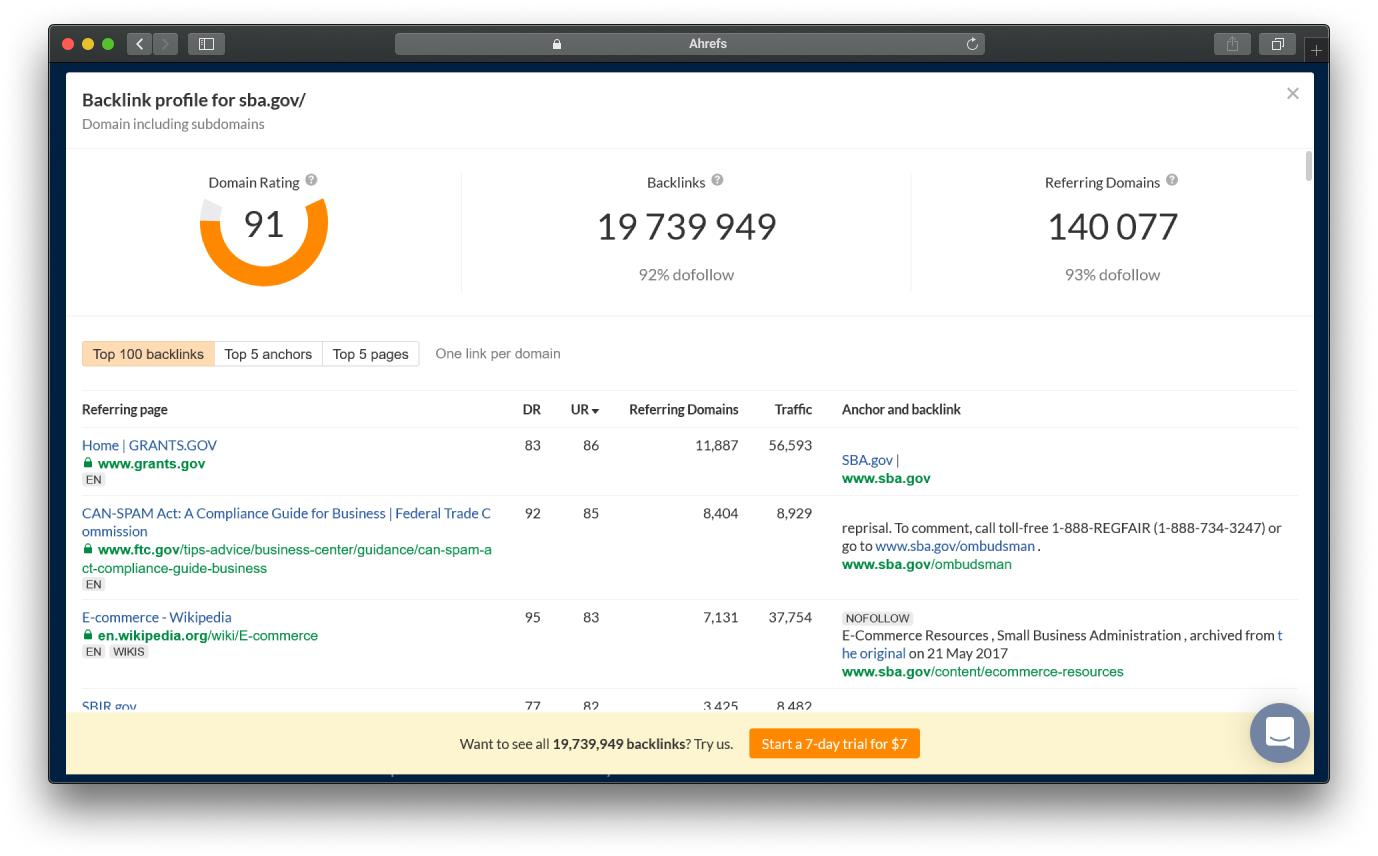The image size is (1378, 856).
Task: Switch to Top 5 anchors tab
Action: point(268,354)
